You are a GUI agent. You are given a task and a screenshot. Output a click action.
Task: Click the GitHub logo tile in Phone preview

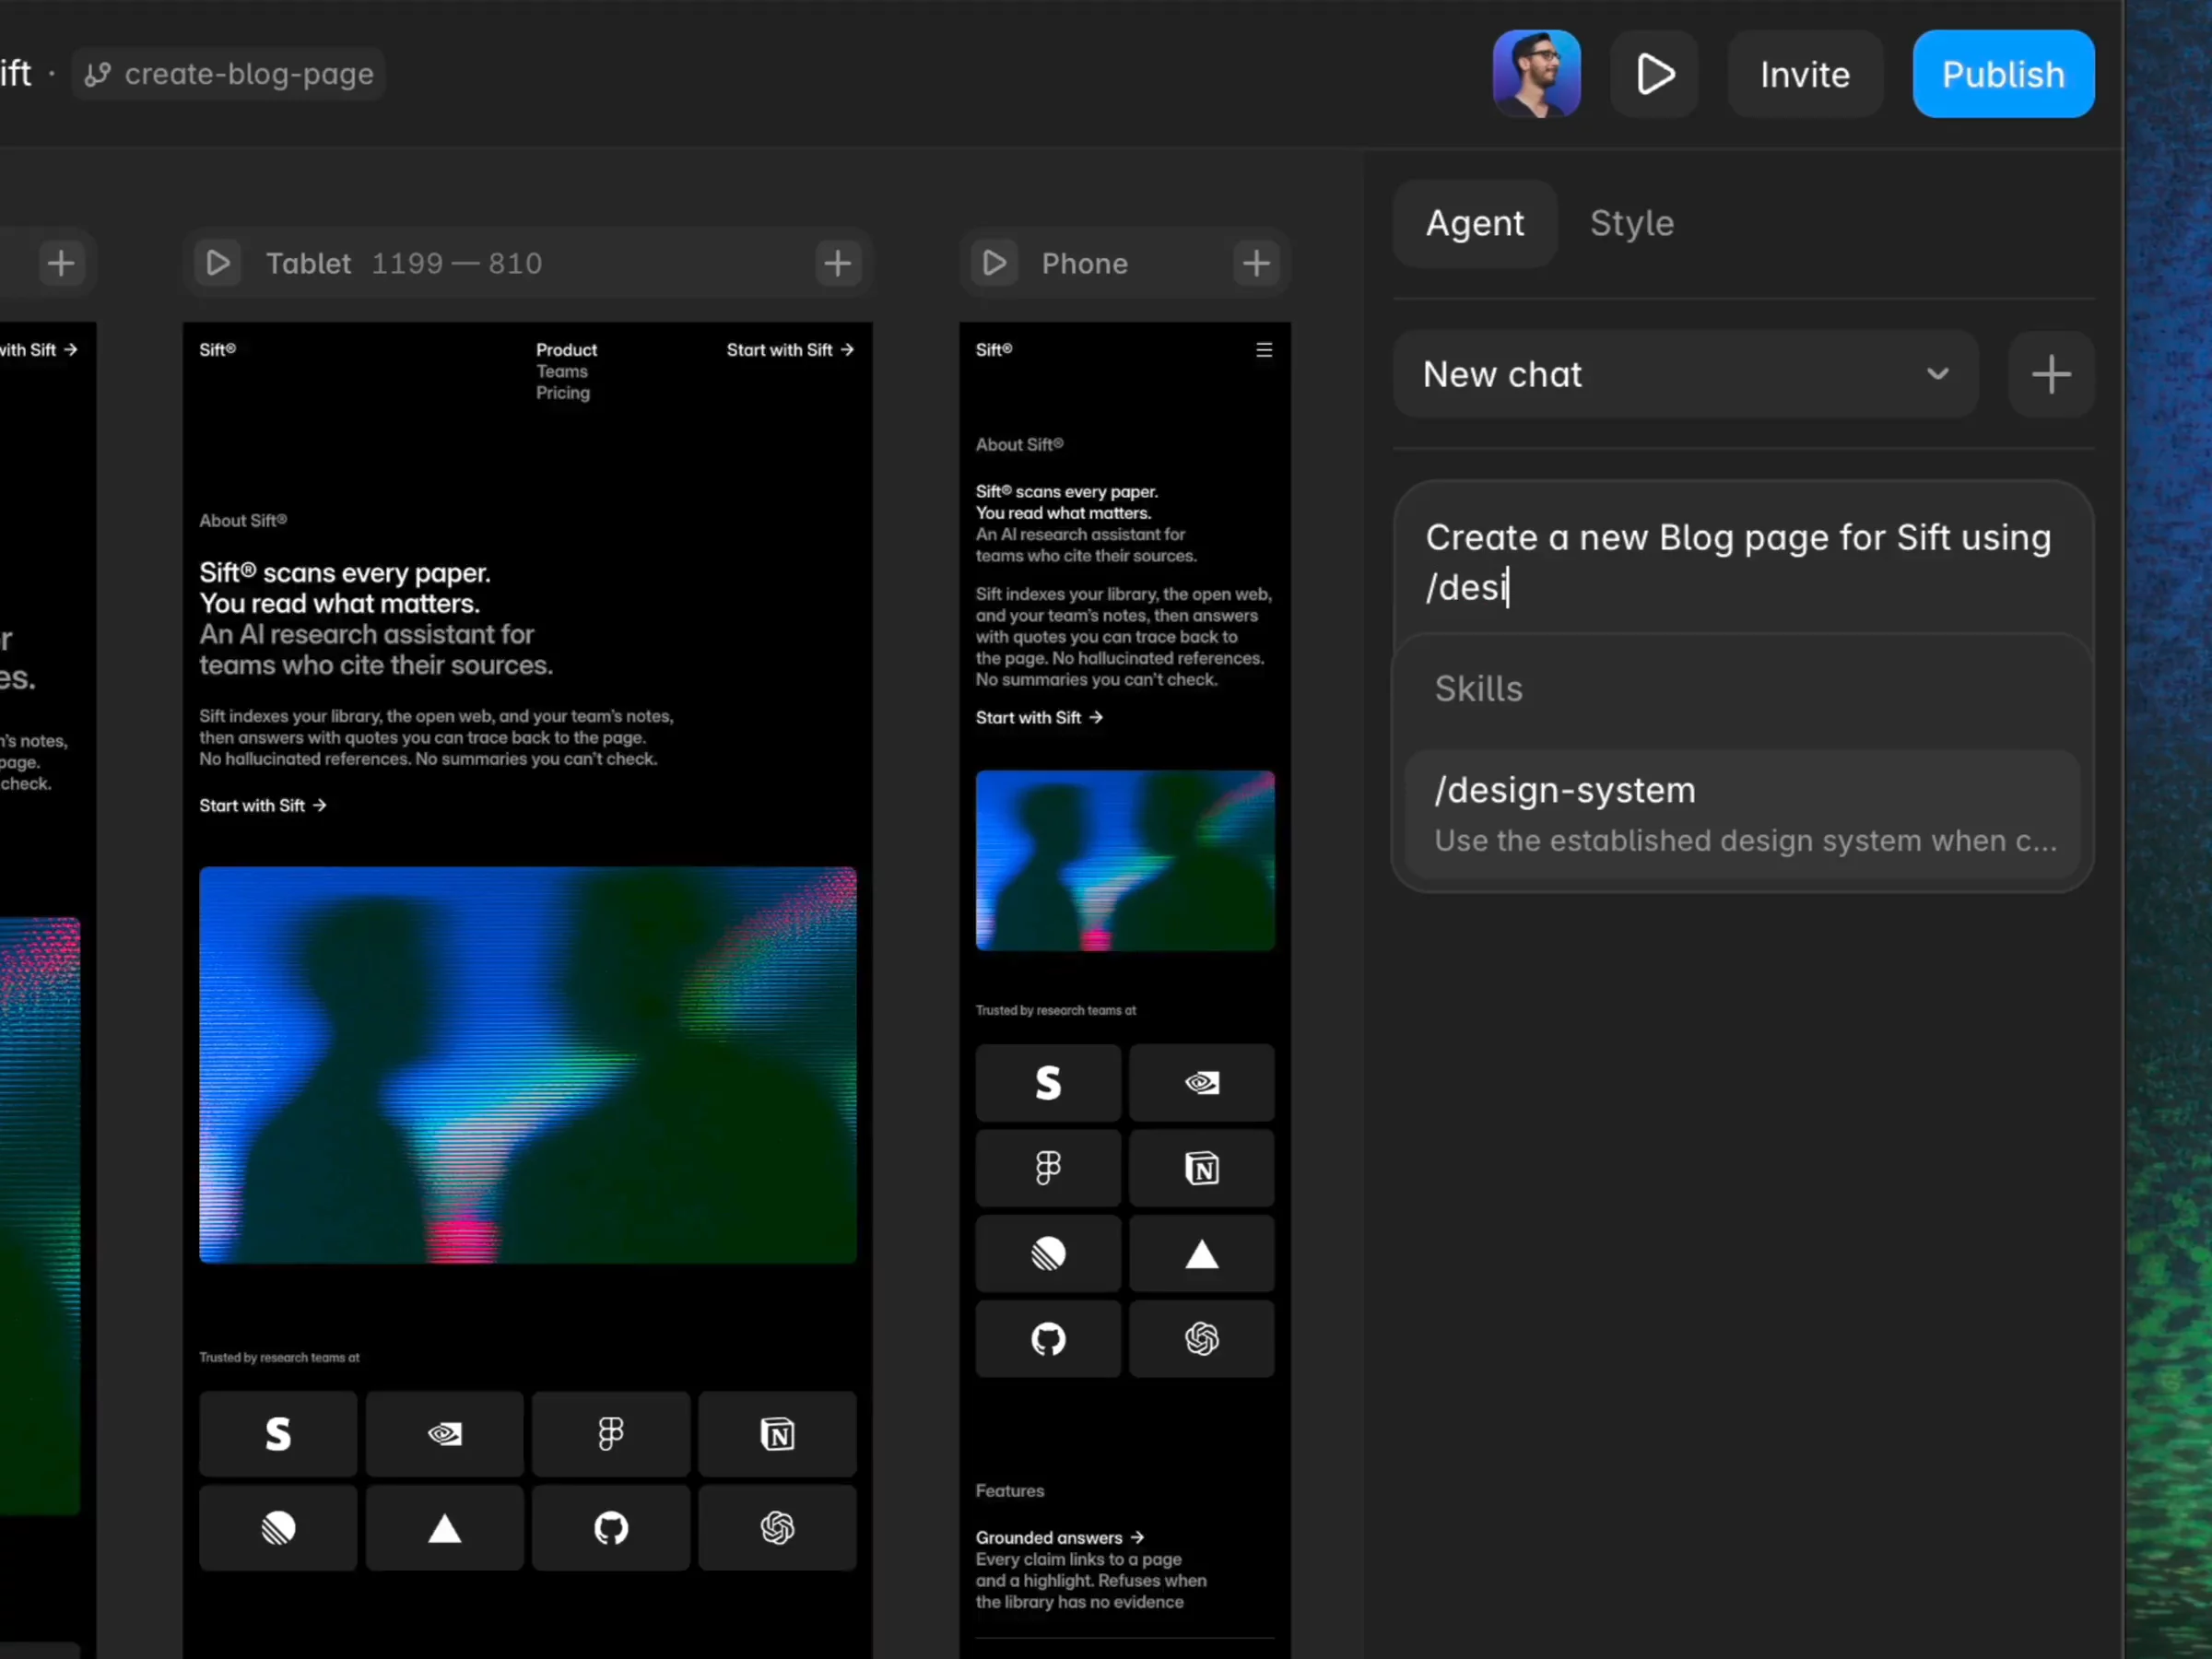1048,1339
